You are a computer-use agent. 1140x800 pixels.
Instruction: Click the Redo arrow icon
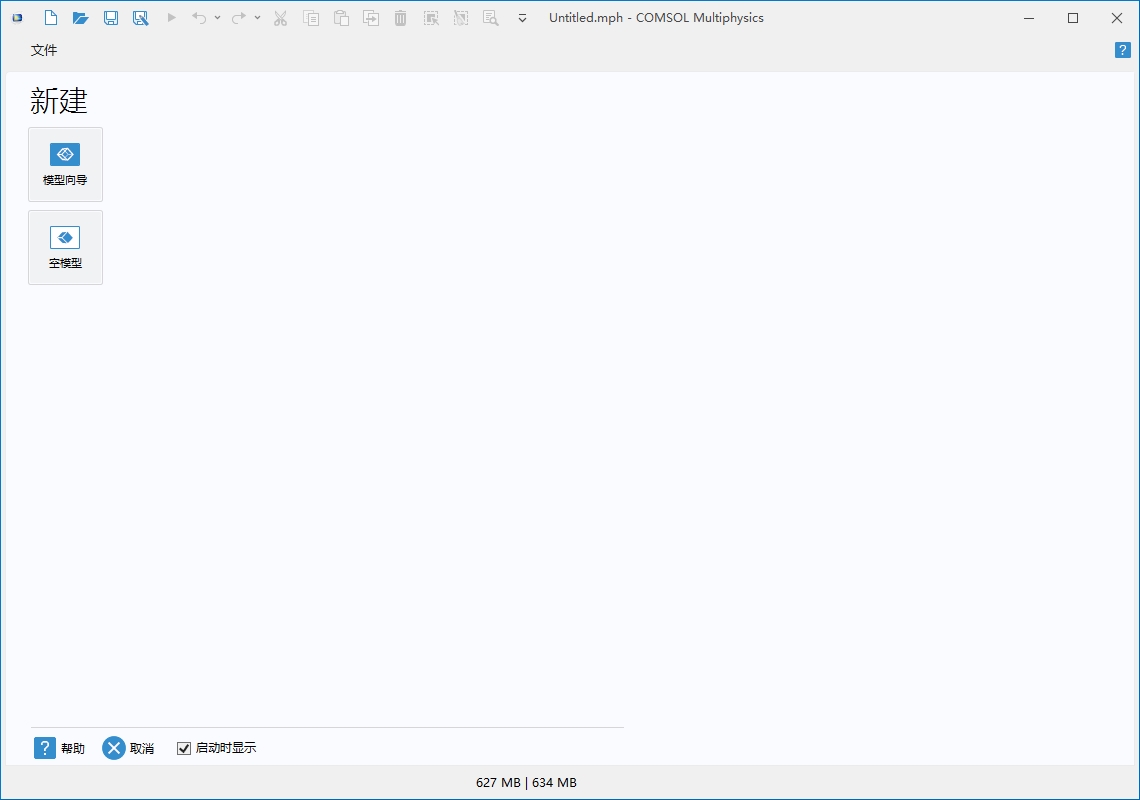coord(238,18)
